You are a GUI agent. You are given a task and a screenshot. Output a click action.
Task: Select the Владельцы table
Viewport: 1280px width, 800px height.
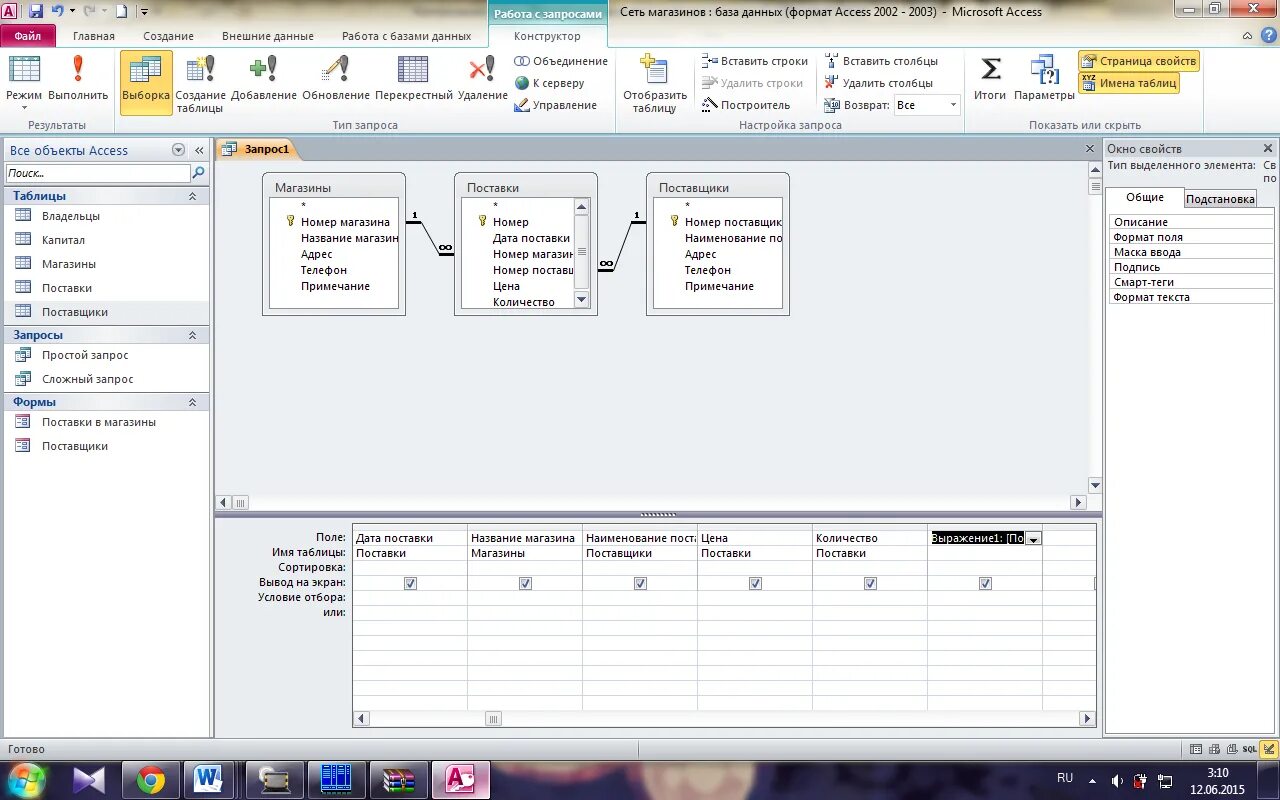tap(106, 216)
